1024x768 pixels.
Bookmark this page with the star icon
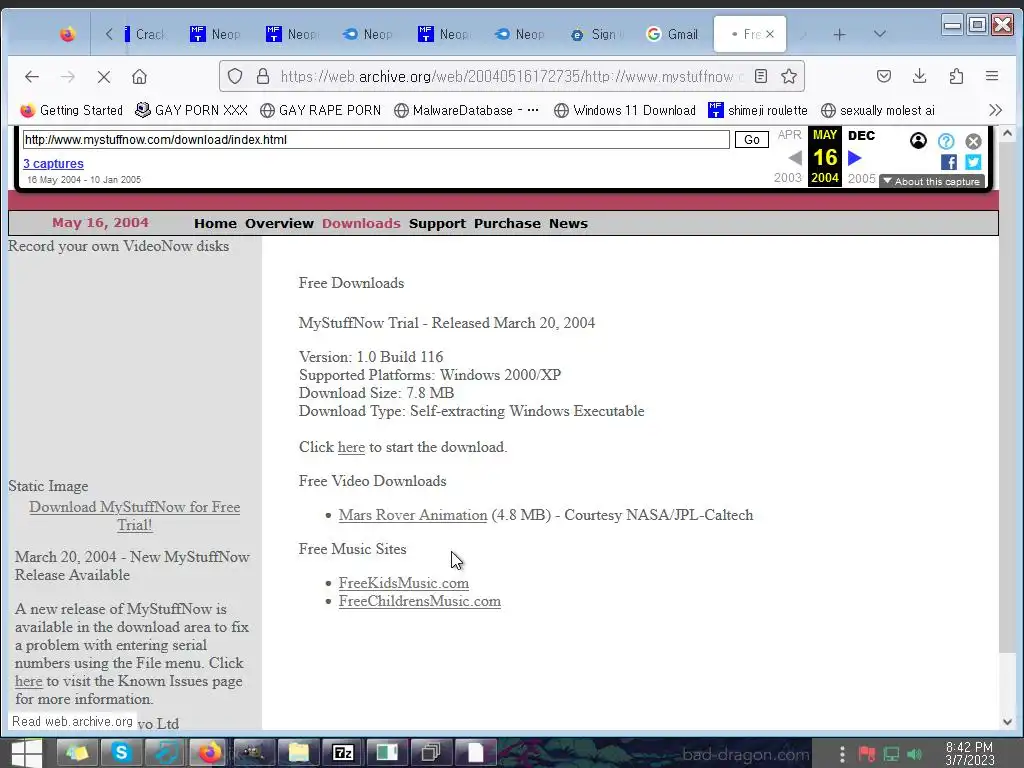[789, 76]
